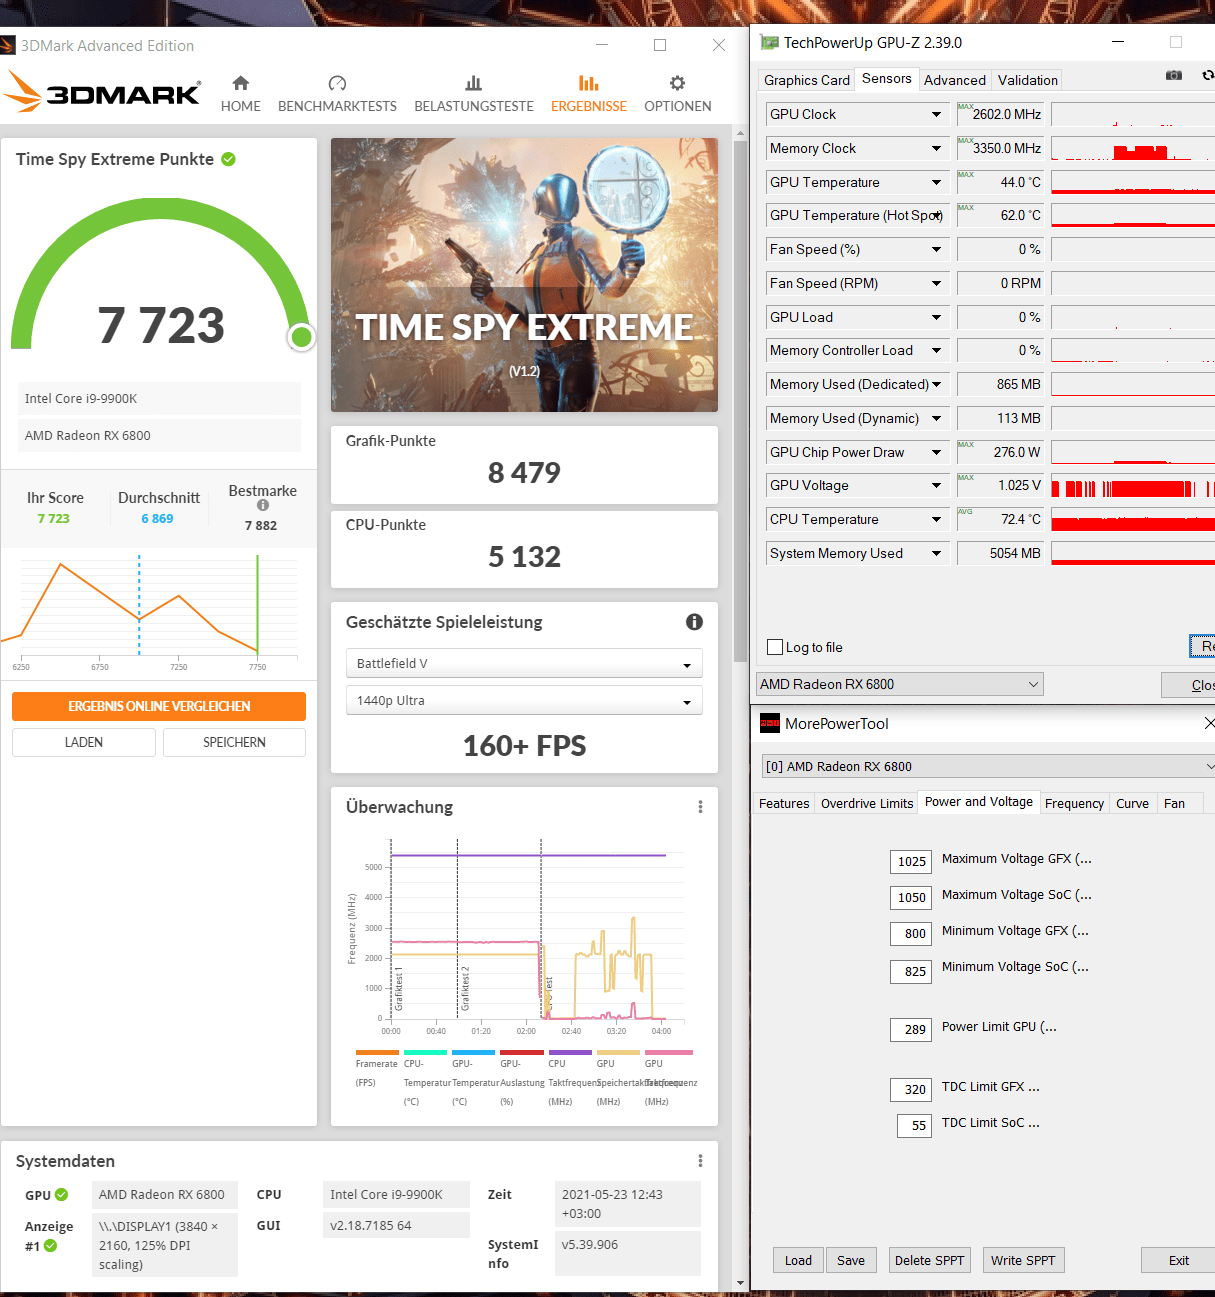The image size is (1215, 1297).
Task: Open the Battlefield V game dropdown
Action: point(524,663)
